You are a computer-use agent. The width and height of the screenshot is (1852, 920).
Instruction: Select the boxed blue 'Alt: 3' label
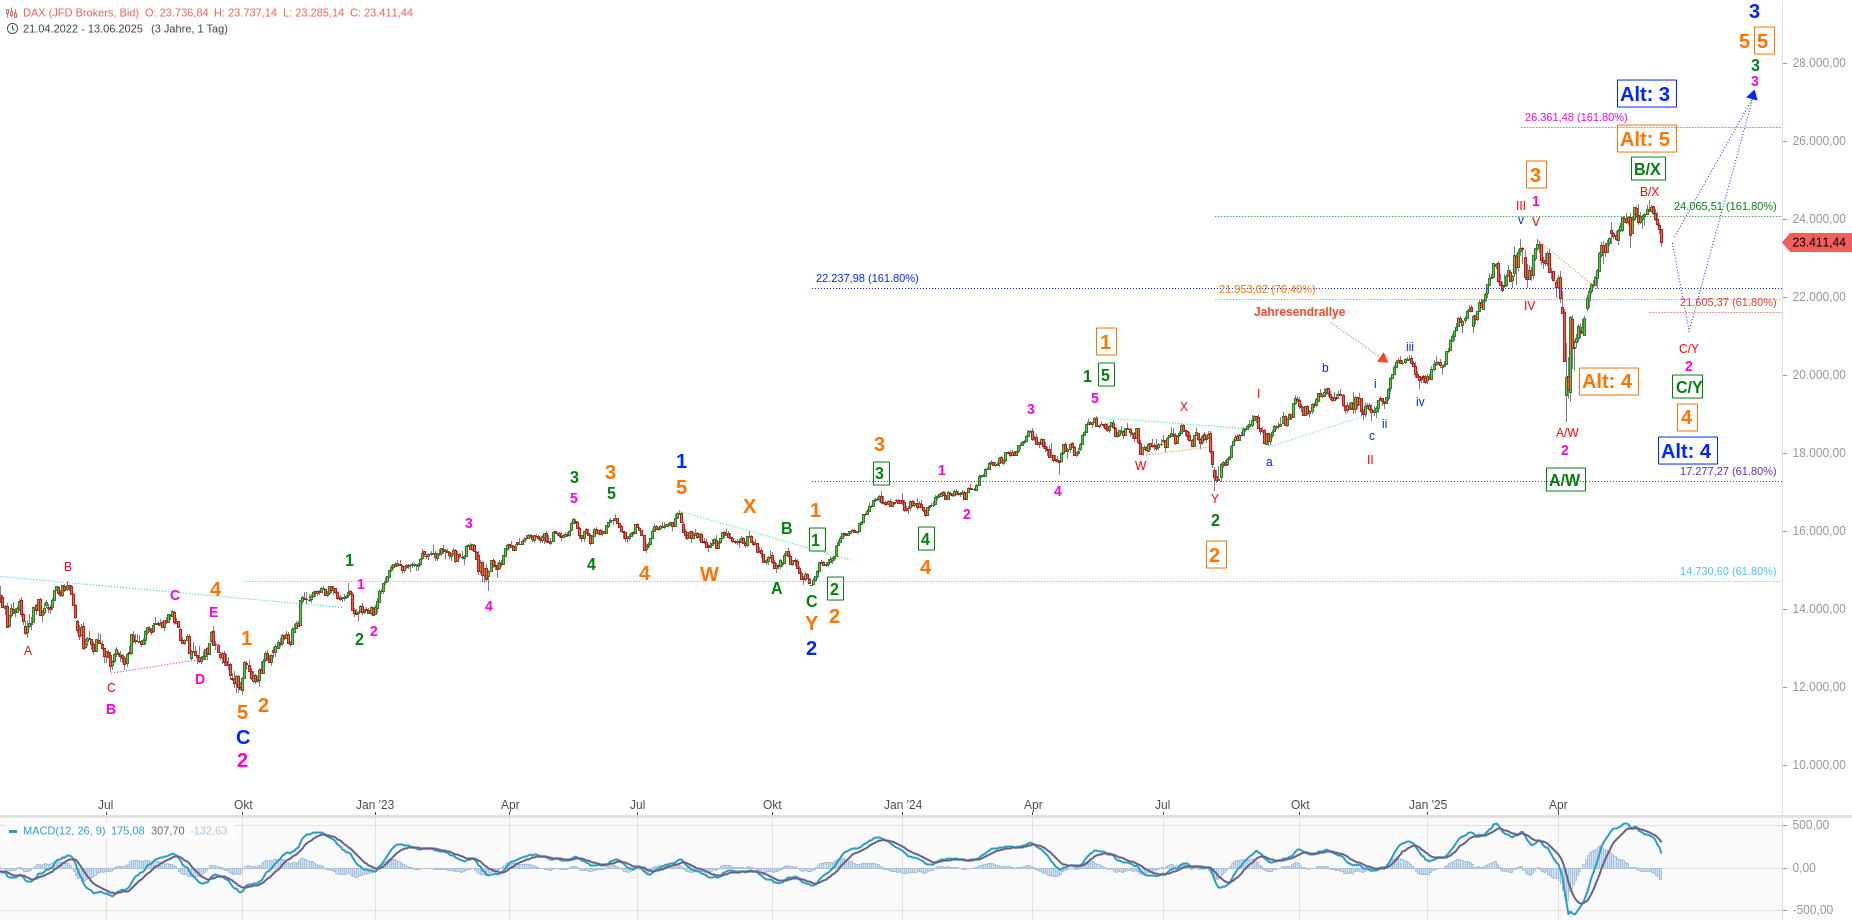(x=1646, y=94)
